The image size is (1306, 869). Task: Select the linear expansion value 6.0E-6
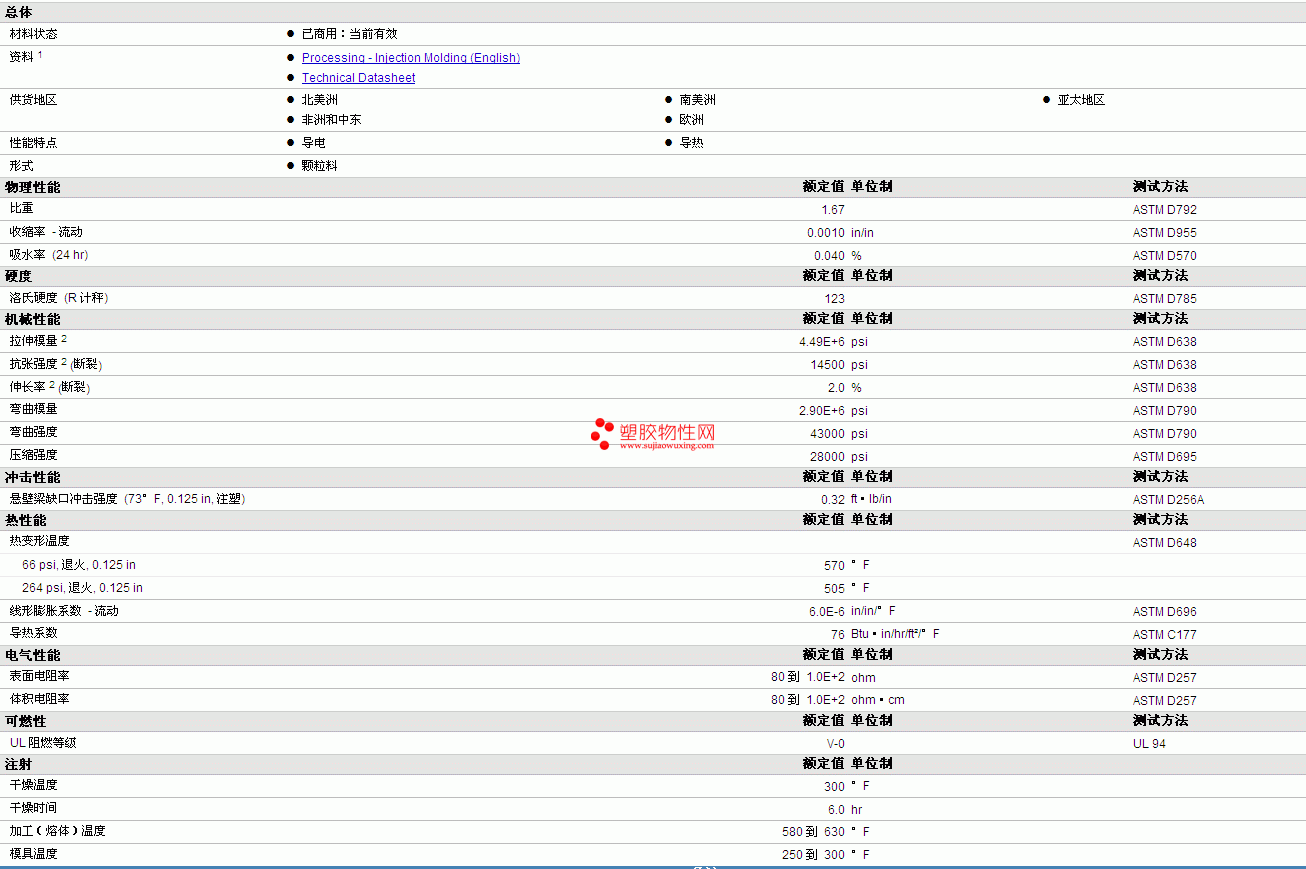(x=827, y=611)
